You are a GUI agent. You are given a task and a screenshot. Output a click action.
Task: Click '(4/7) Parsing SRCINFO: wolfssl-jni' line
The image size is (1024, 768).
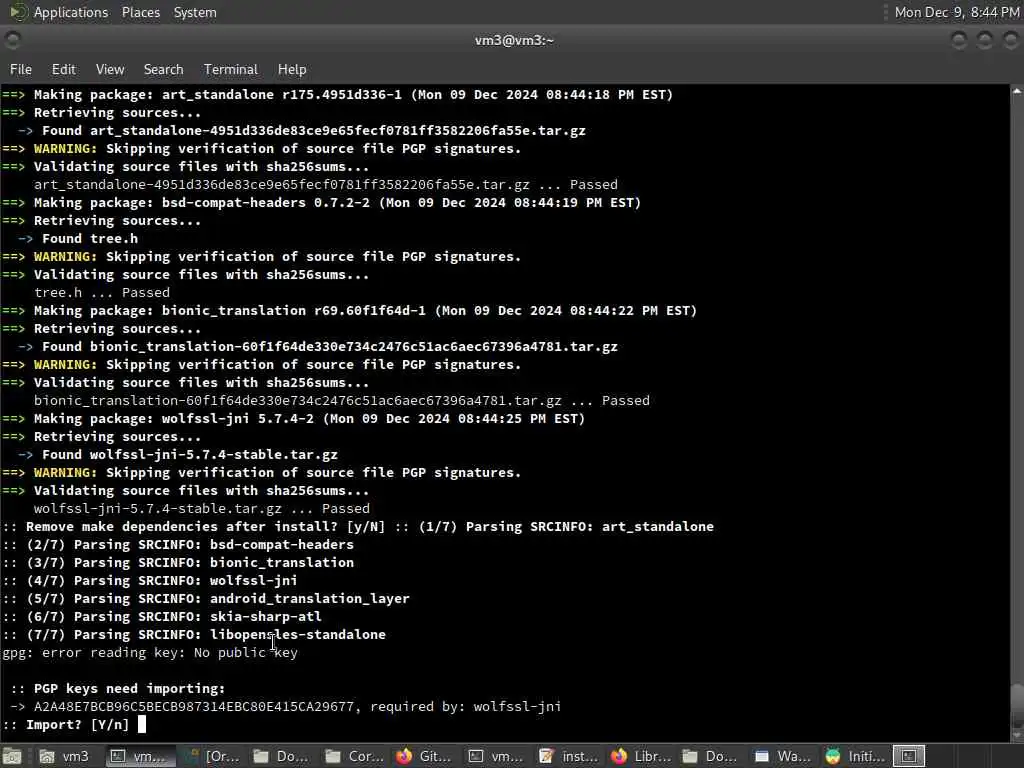150,581
